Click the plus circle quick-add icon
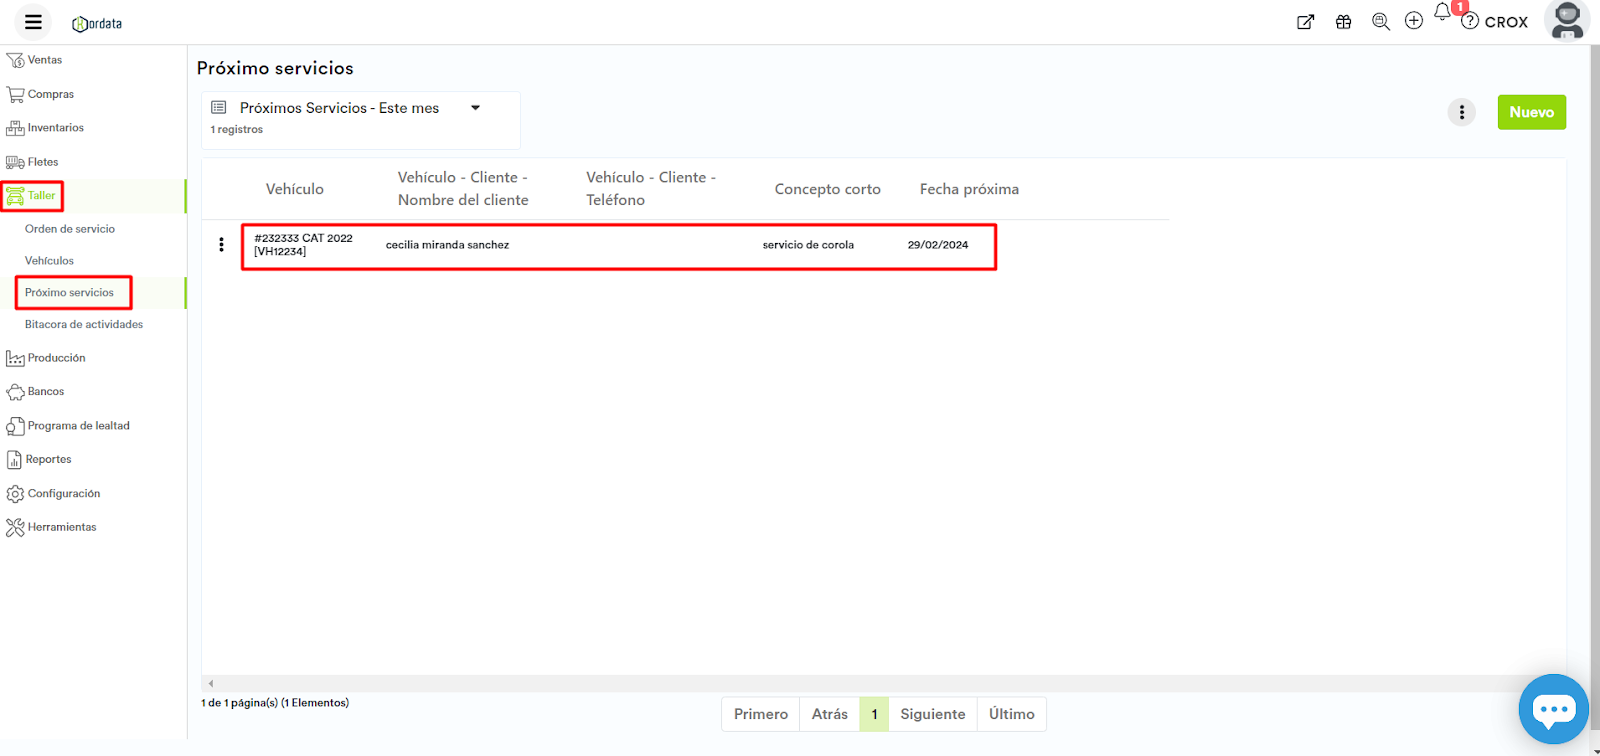Image resolution: width=1600 pixels, height=756 pixels. [1413, 21]
